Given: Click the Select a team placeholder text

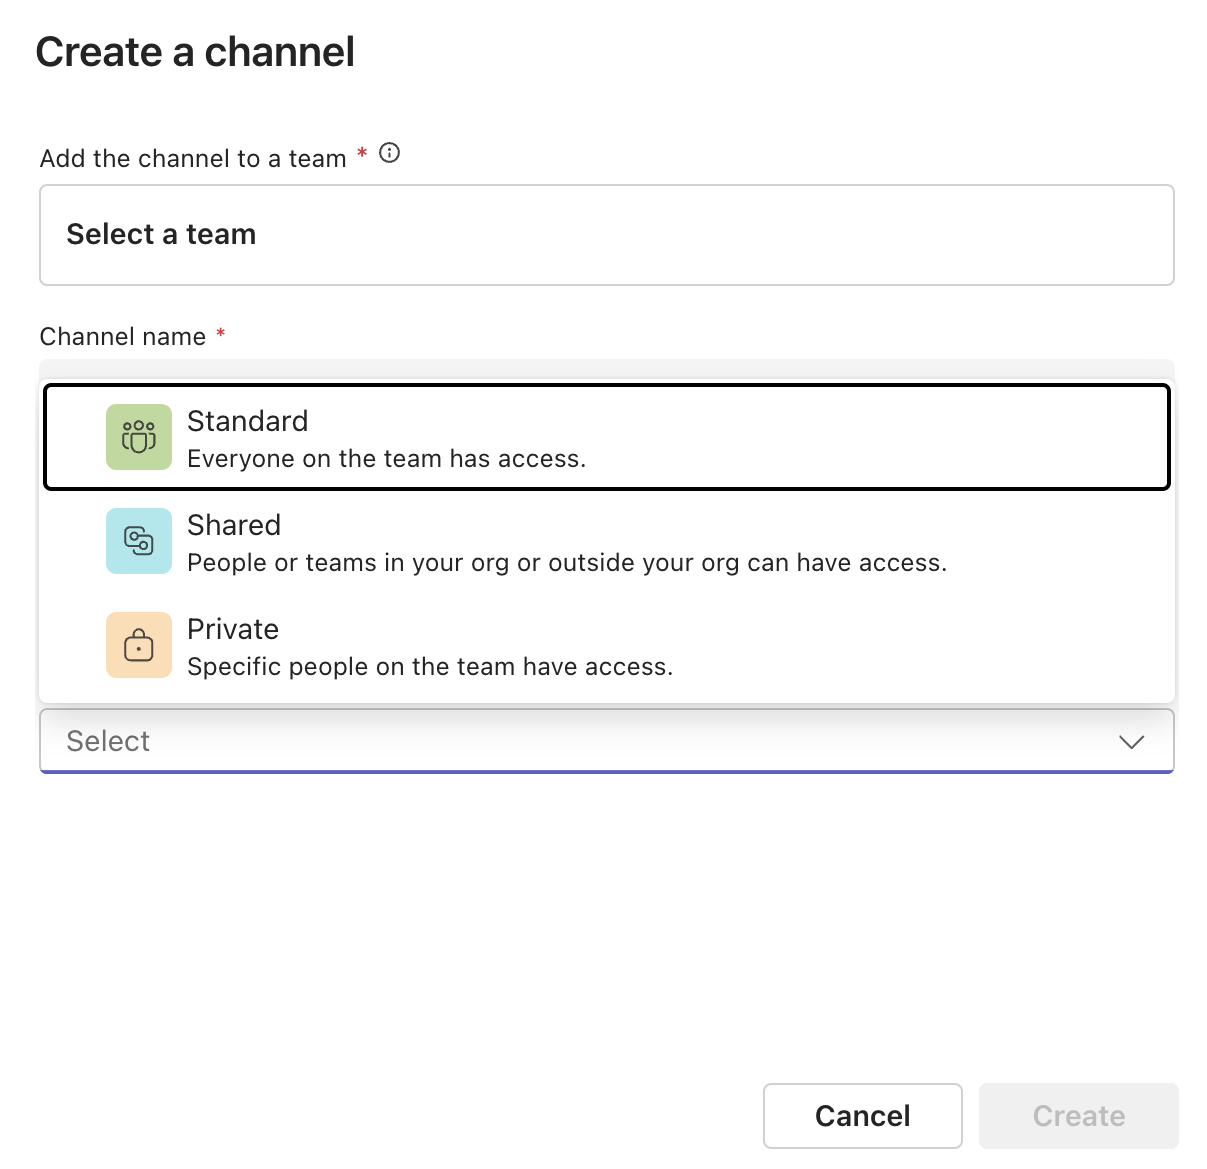Looking at the screenshot, I should pos(161,234).
